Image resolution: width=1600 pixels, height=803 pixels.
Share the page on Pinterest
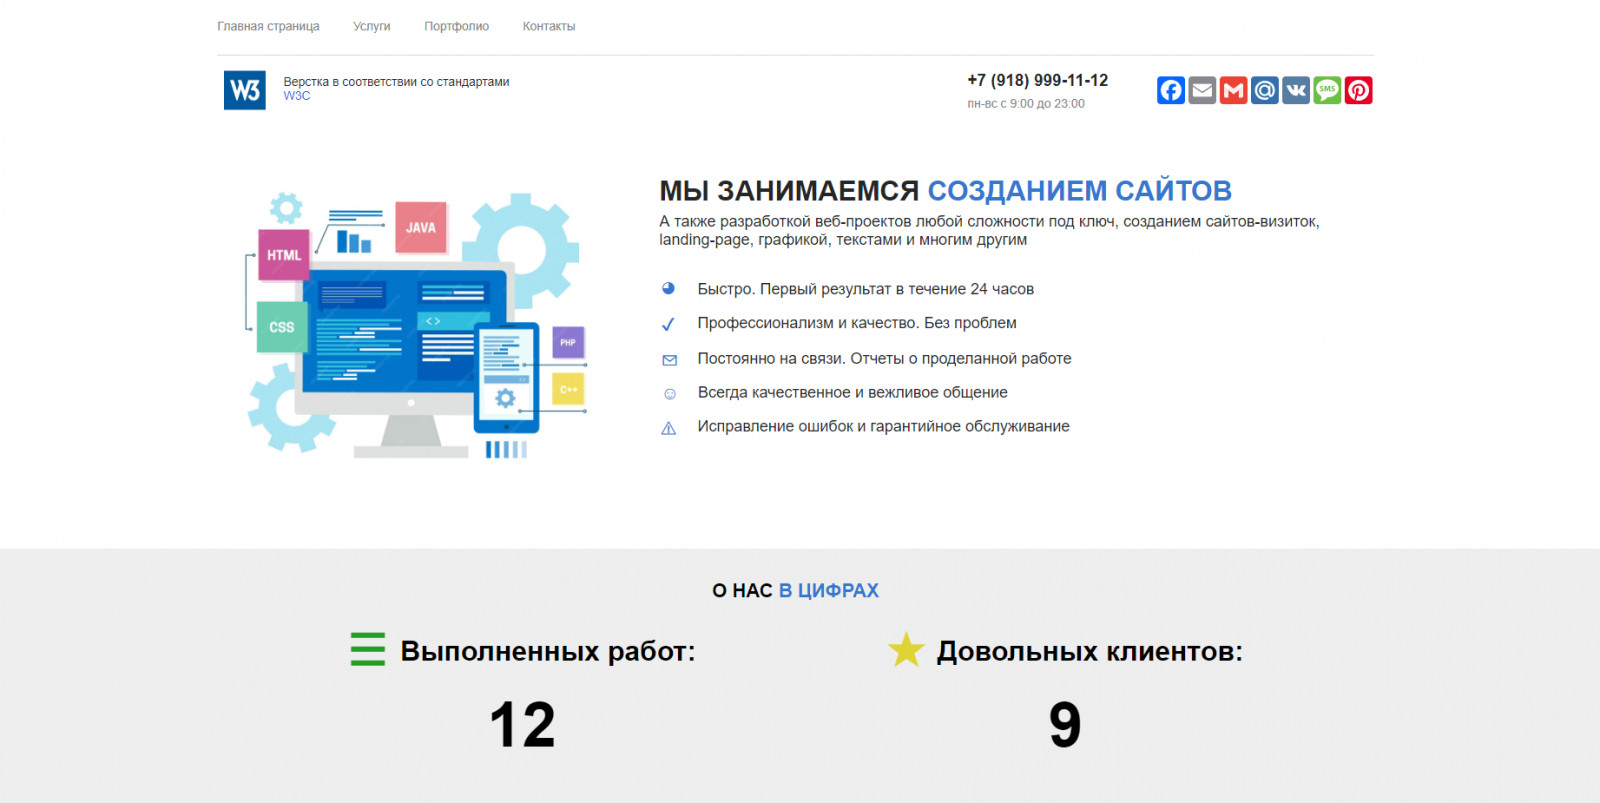[1358, 90]
